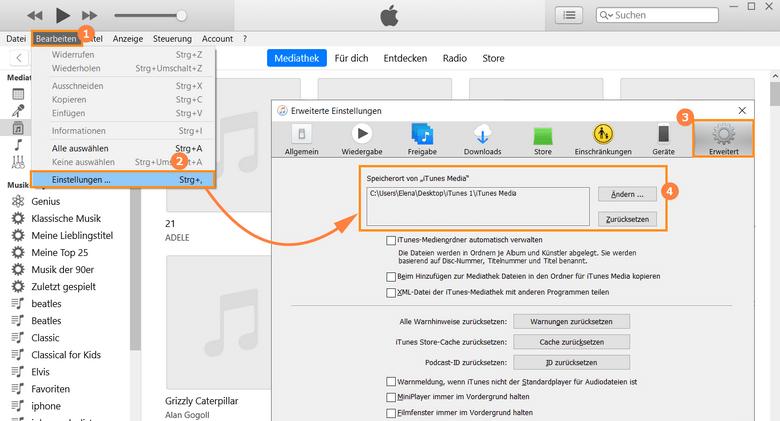Select the single music note sidebar icon
780x421 pixels.
point(18,145)
